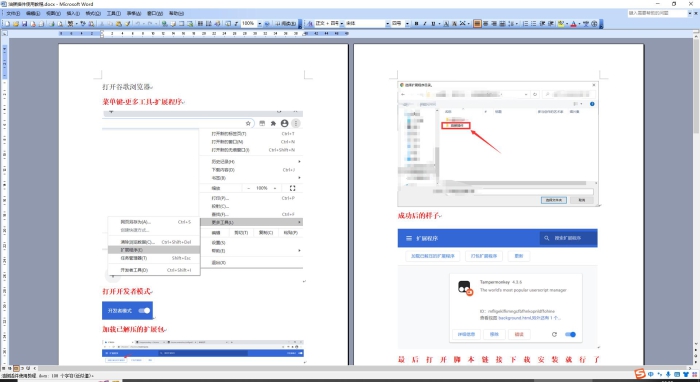Expand the font size dropdown
This screenshot has width=700, height=382.
click(x=407, y=23)
